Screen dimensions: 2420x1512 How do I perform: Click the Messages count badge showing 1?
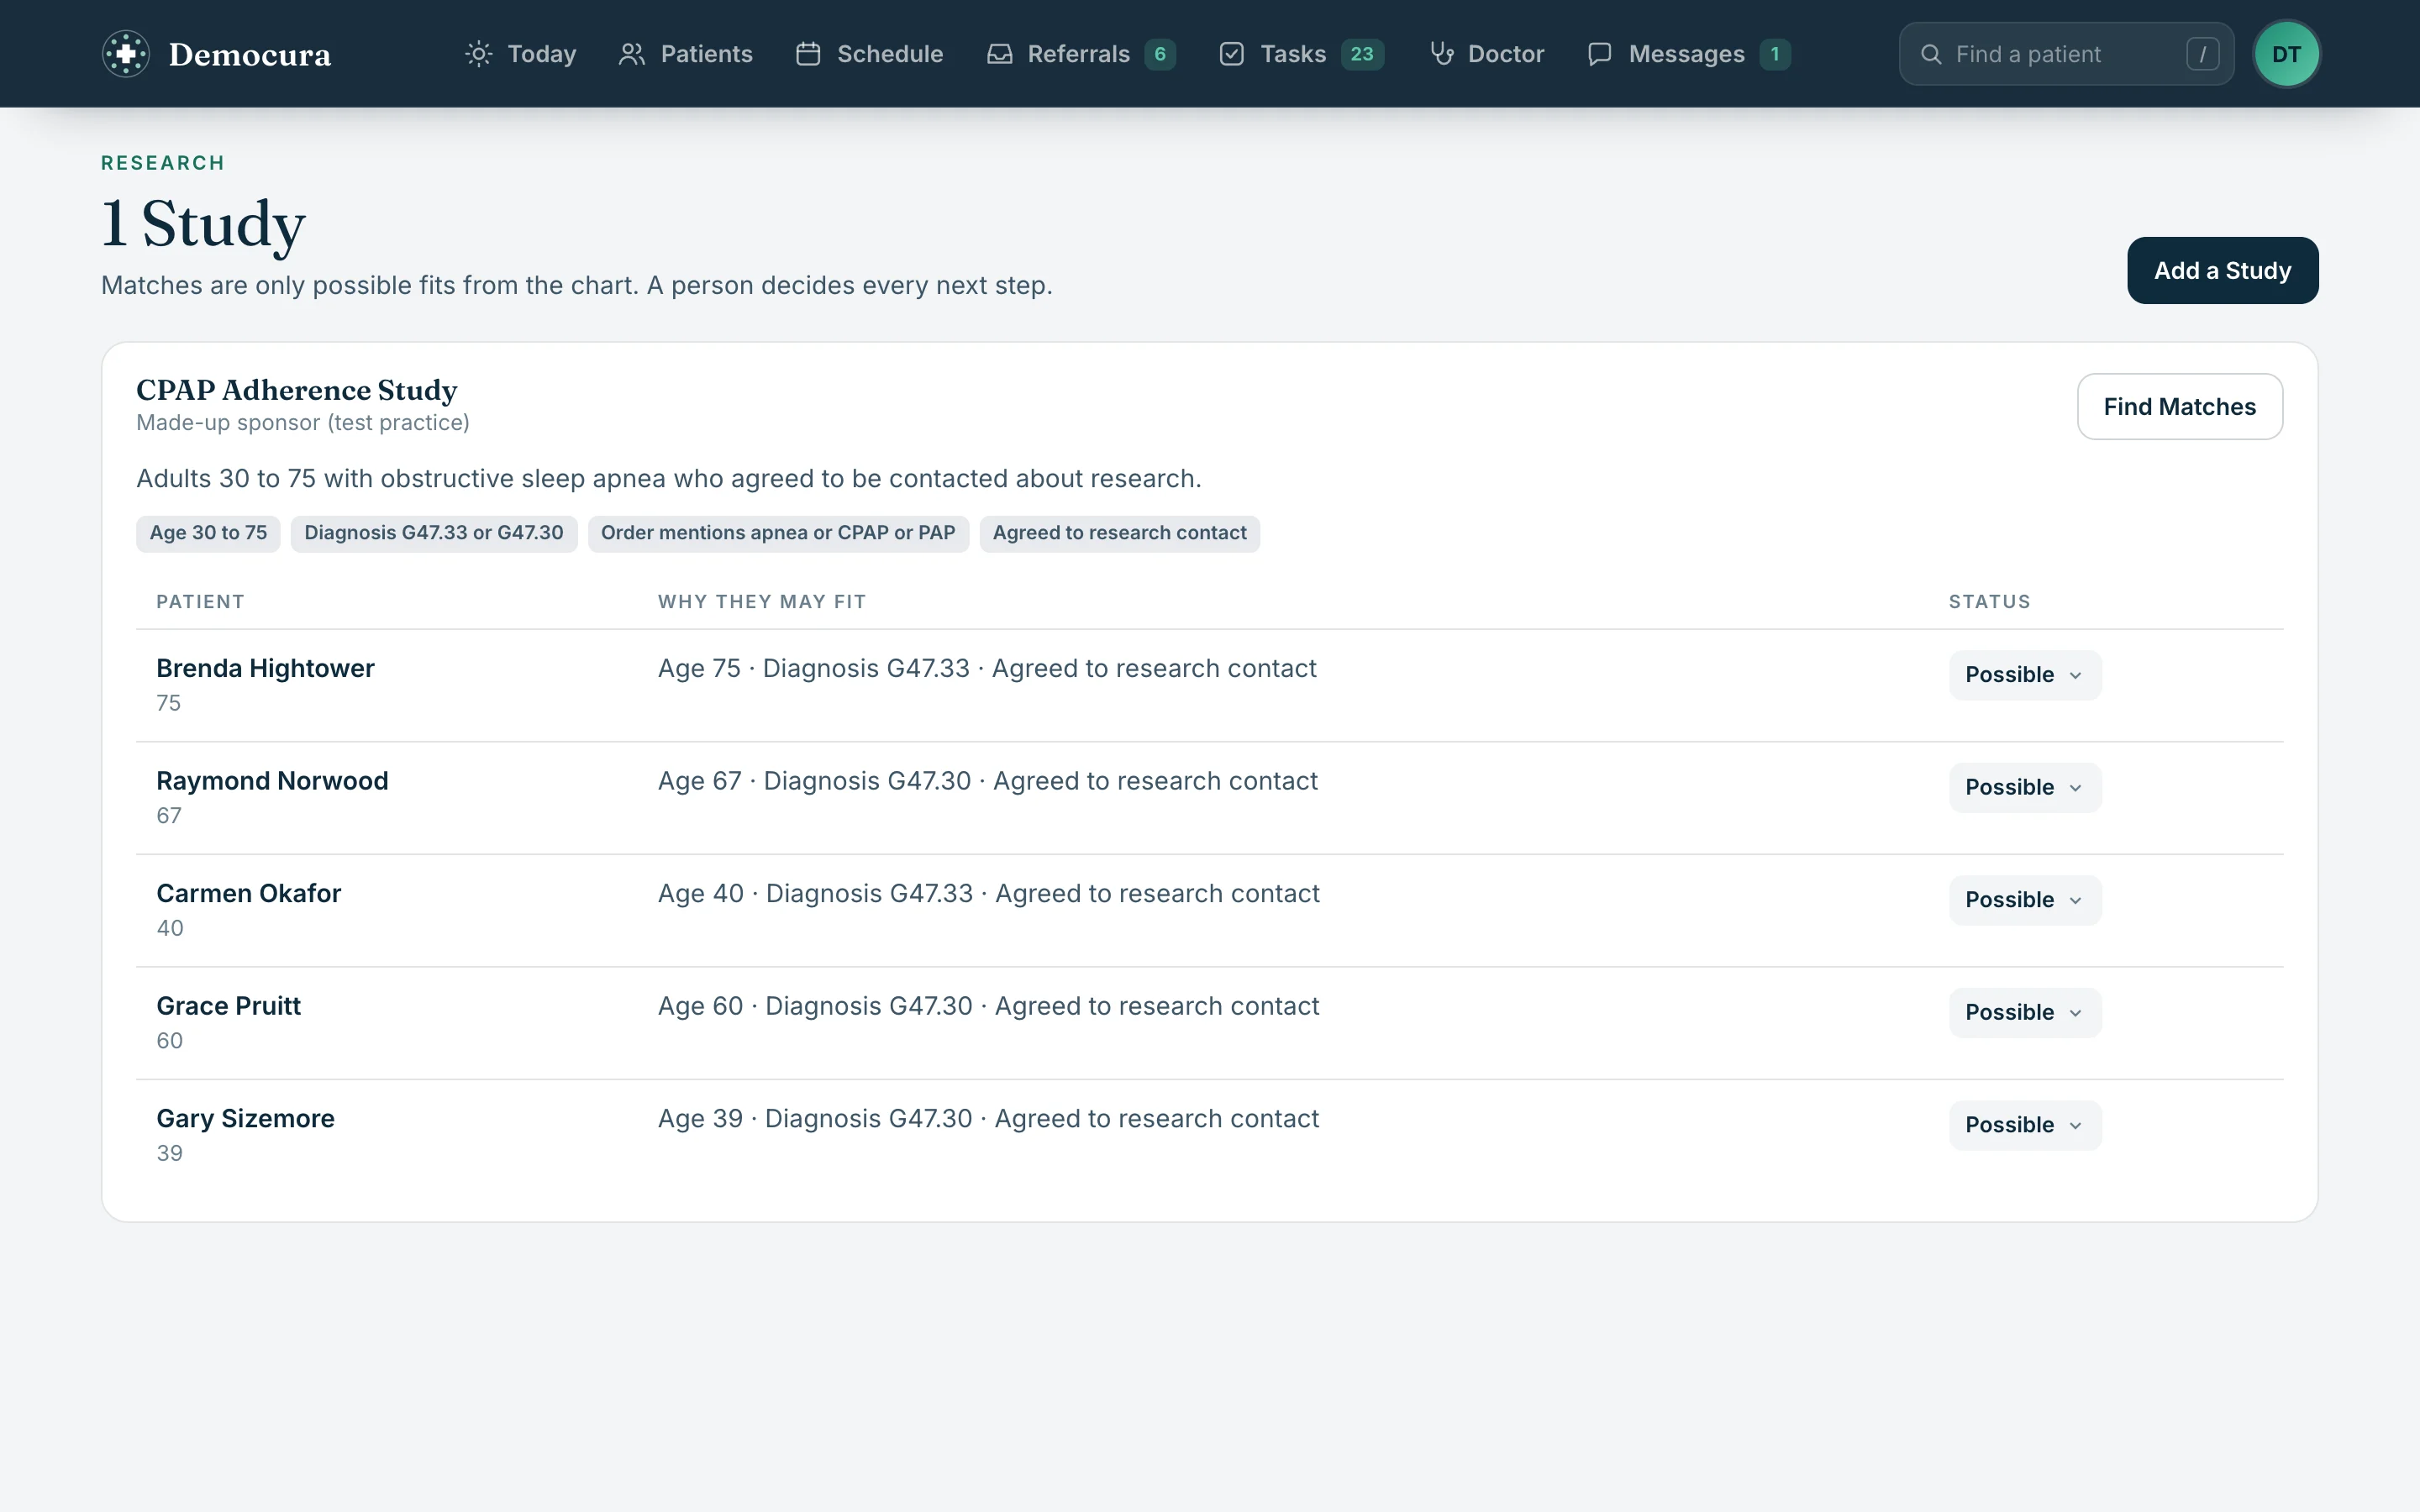point(1775,54)
